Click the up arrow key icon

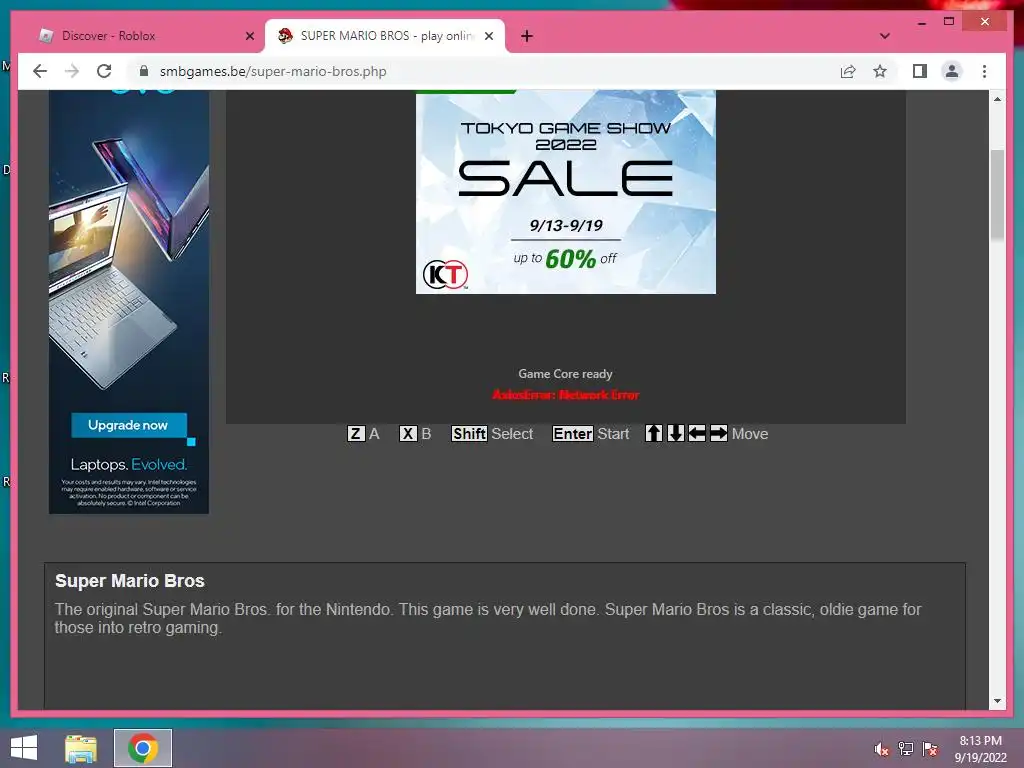(654, 433)
